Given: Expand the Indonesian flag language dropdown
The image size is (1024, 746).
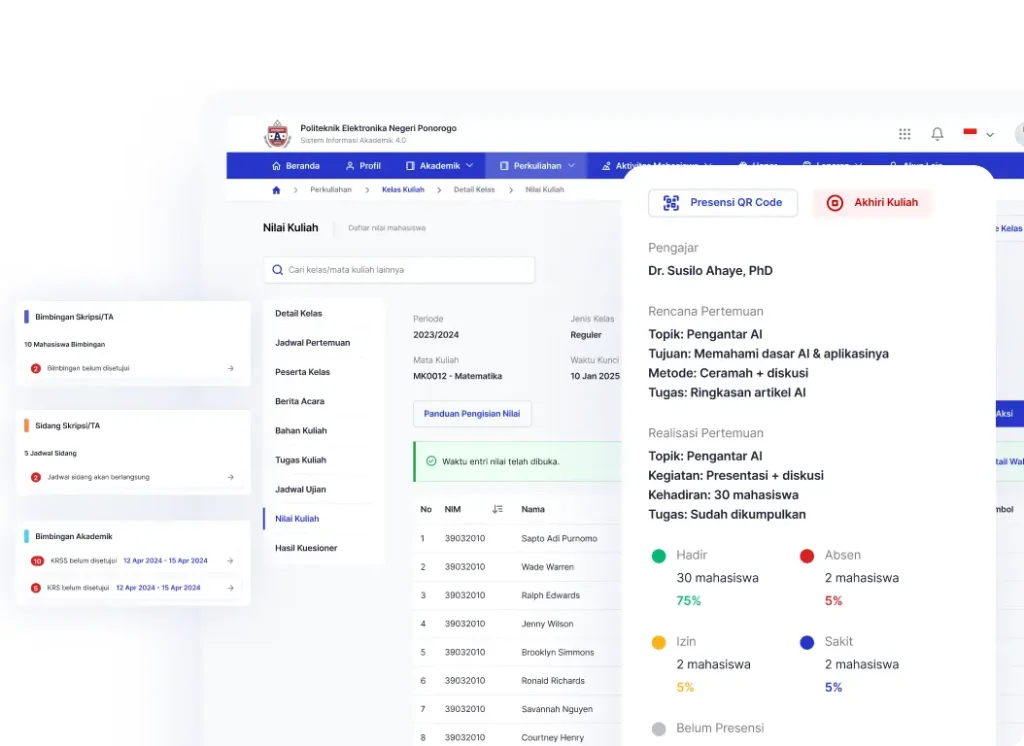Looking at the screenshot, I should pyautogui.click(x=978, y=134).
